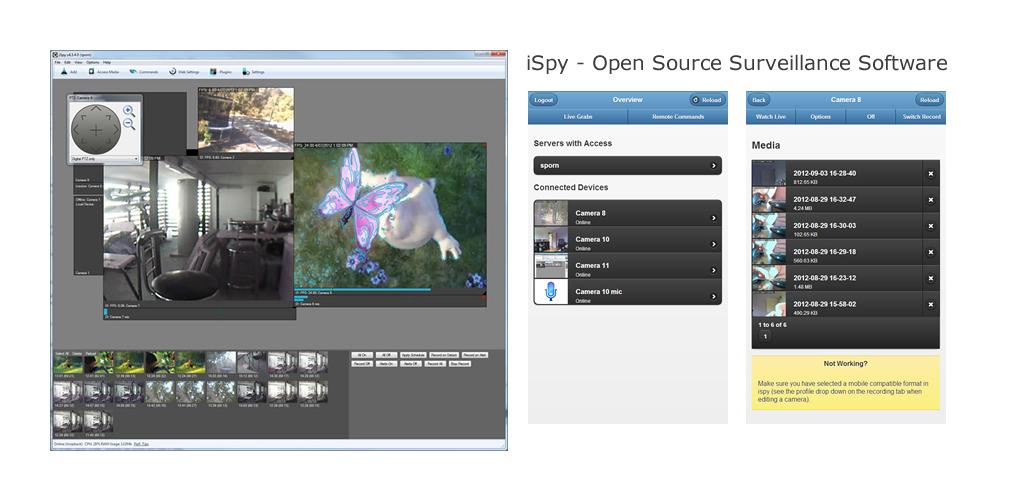
Task: Delete the 2012-08-29 16-32-47 media entry
Action: pos(931,200)
